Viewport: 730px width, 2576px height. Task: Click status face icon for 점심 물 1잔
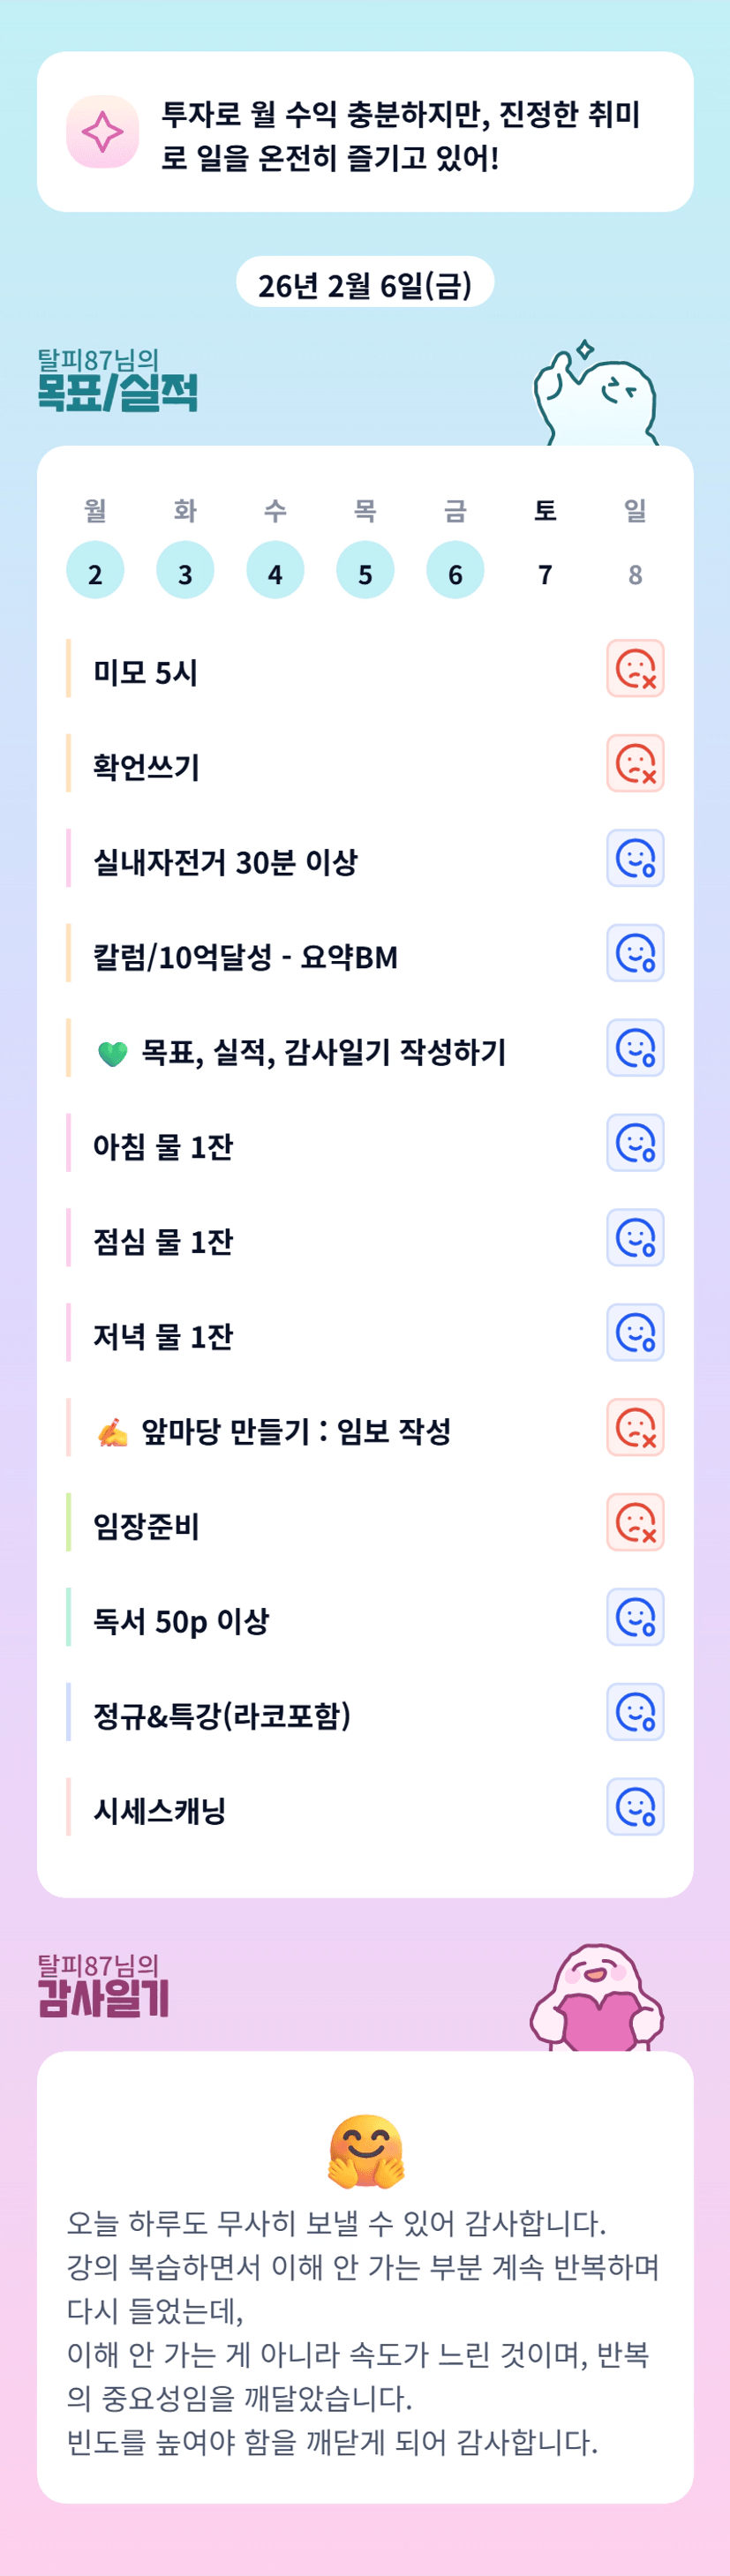point(635,1238)
